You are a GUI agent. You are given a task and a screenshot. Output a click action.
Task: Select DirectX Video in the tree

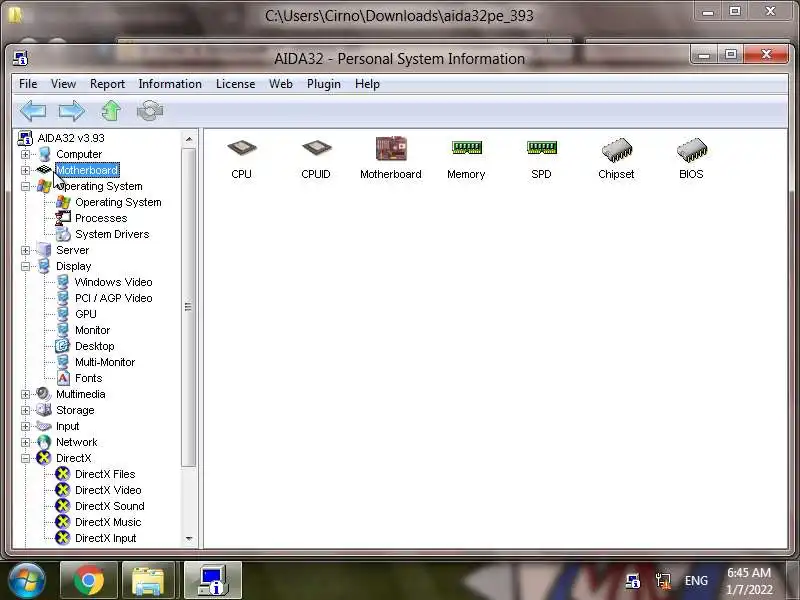[x=108, y=490]
